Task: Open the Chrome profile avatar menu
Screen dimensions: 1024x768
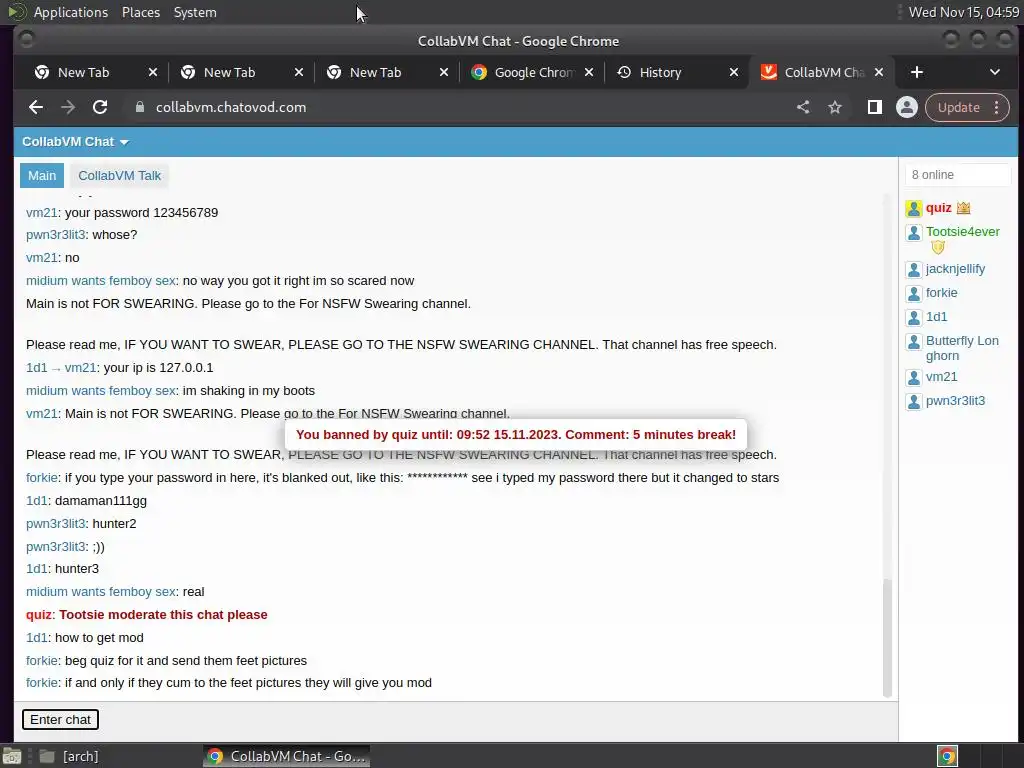Action: [x=906, y=107]
